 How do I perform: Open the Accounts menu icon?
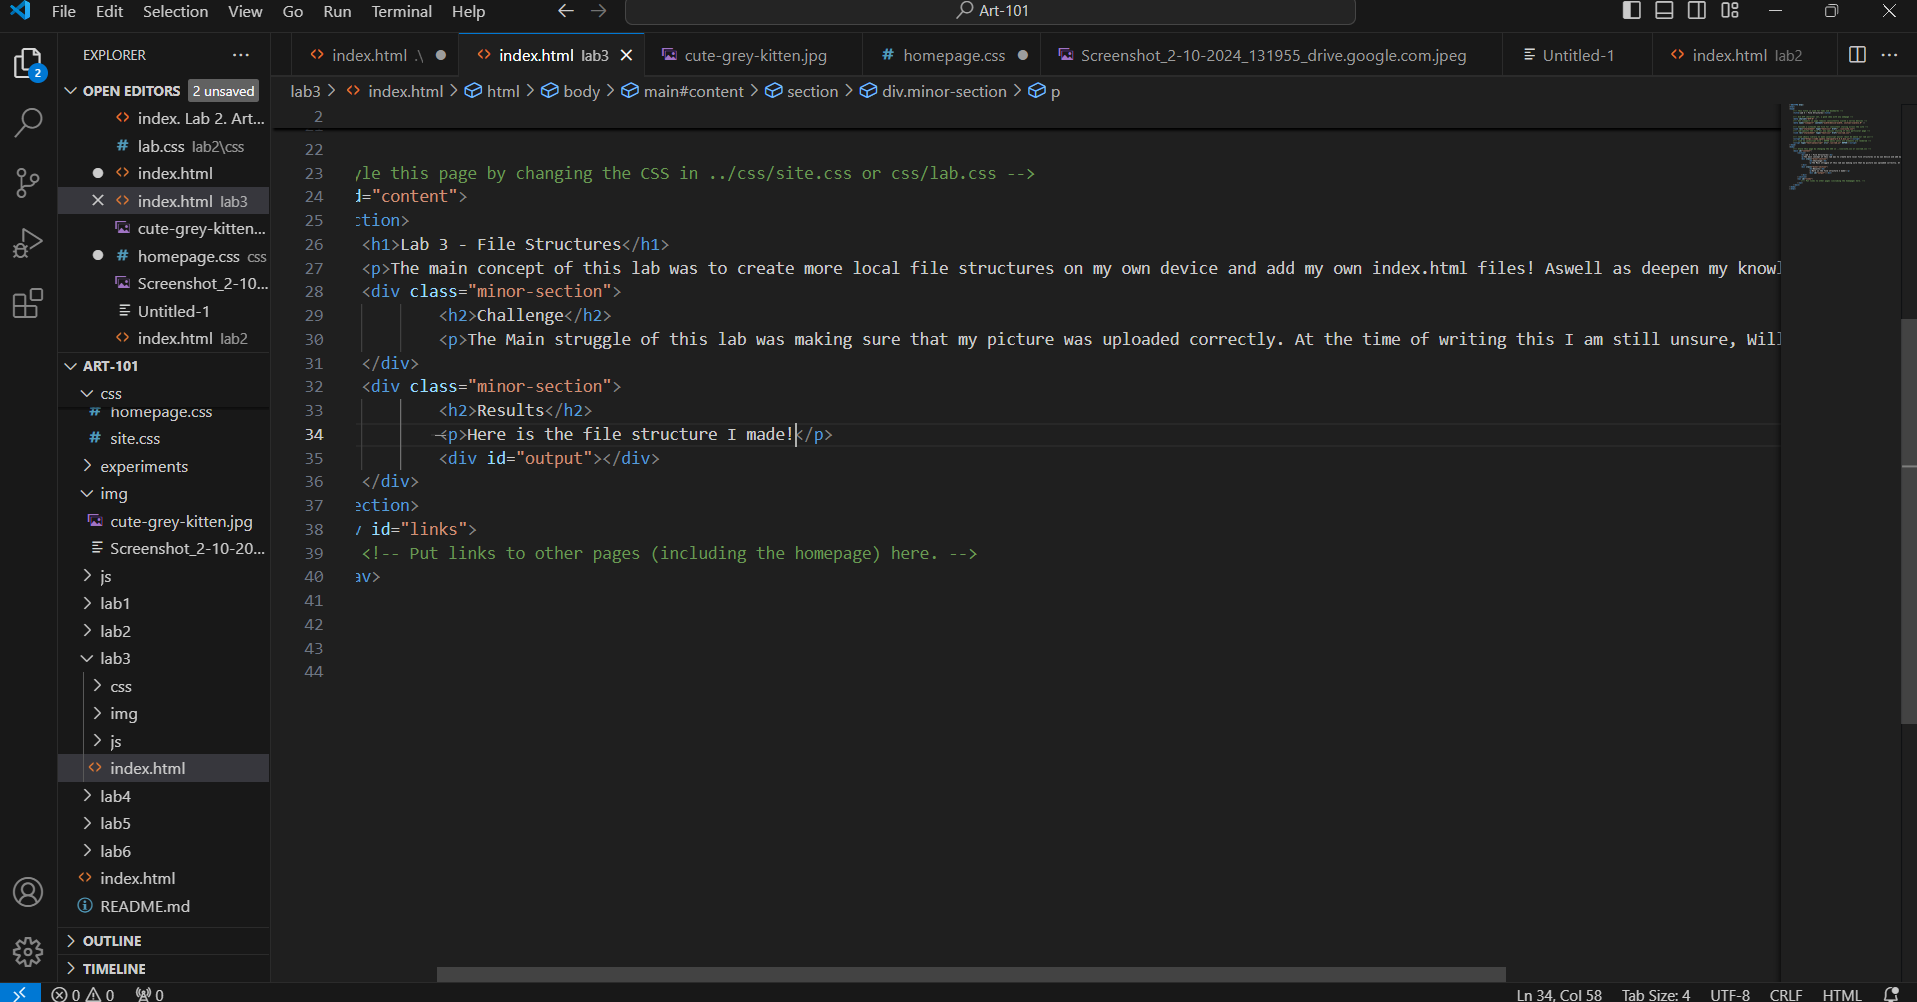[28, 892]
